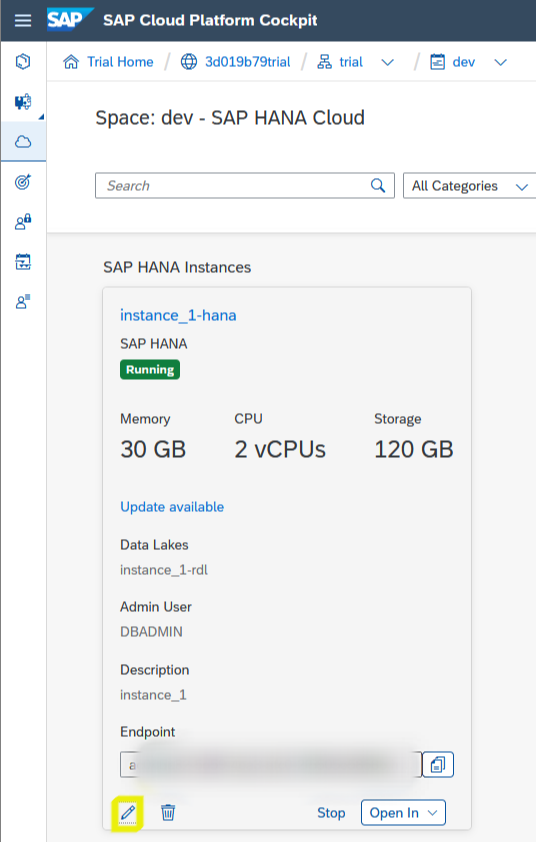The image size is (536, 842).
Task: Open the puzzle-piece service marketplace sidebar icon
Action: tap(23, 101)
